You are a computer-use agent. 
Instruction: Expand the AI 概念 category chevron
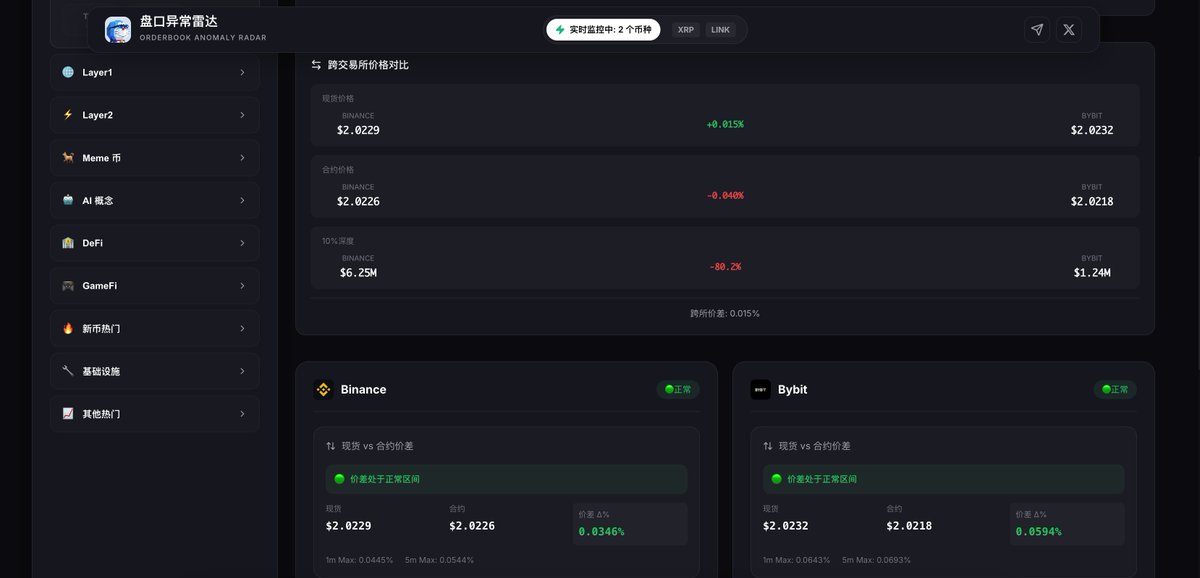[x=242, y=200]
